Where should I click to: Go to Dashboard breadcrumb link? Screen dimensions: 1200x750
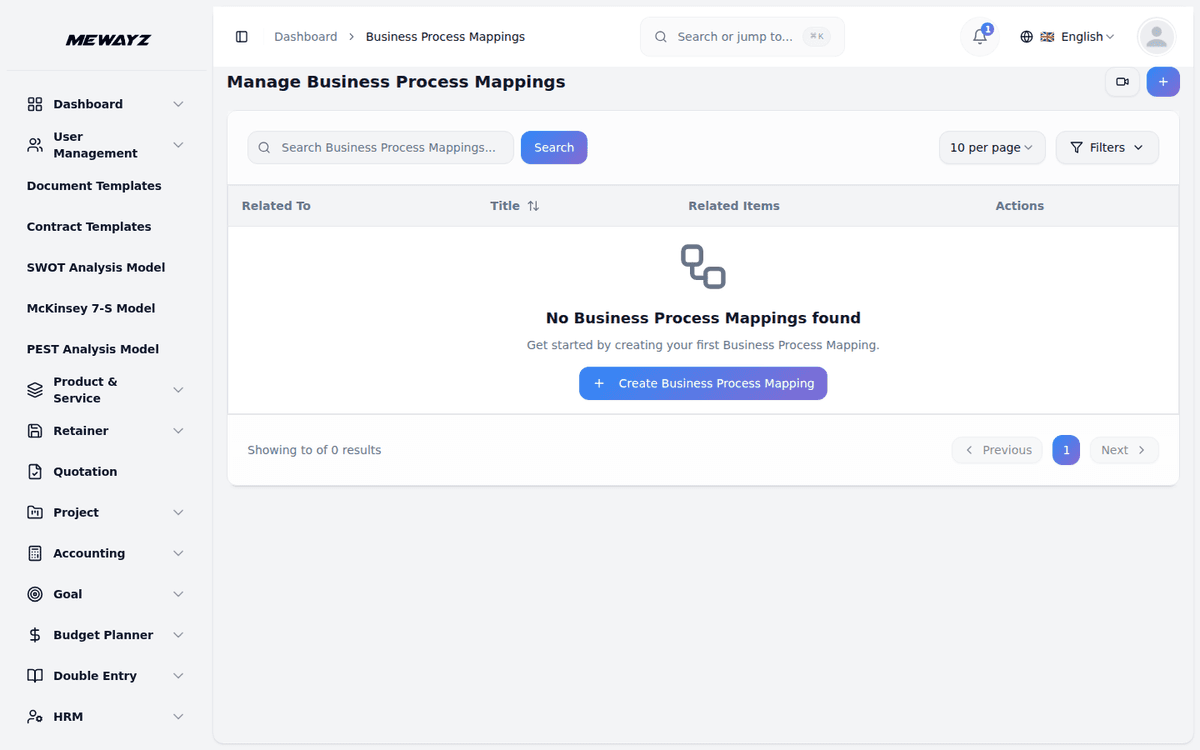point(306,37)
